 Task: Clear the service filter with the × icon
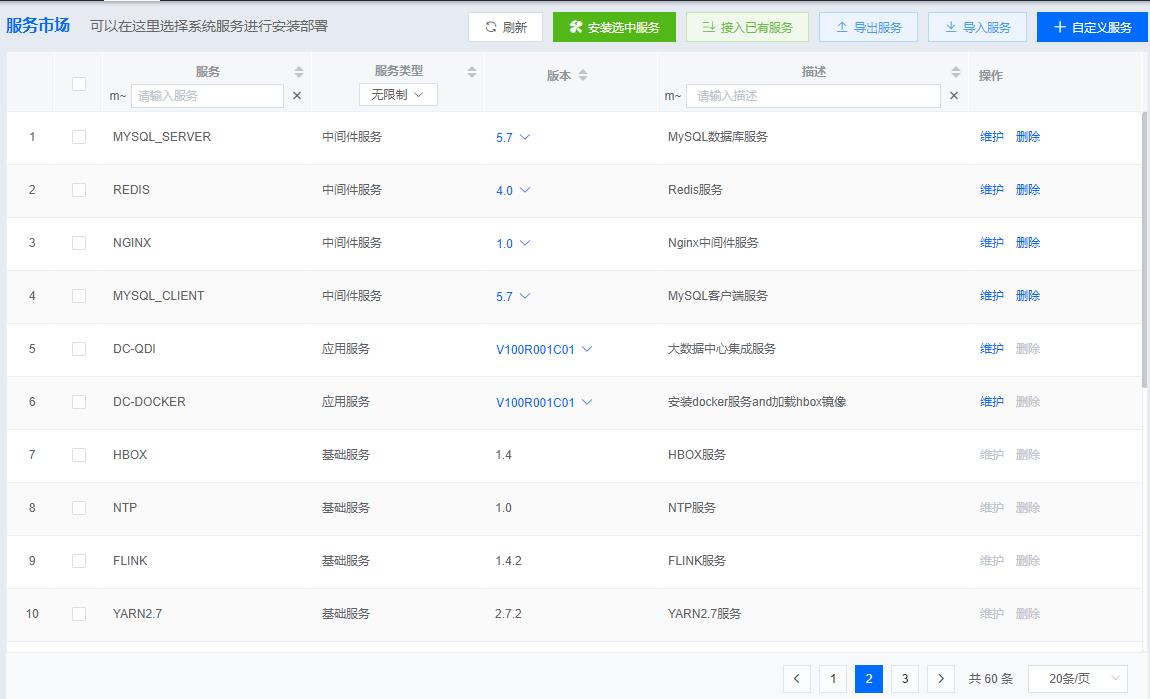297,96
